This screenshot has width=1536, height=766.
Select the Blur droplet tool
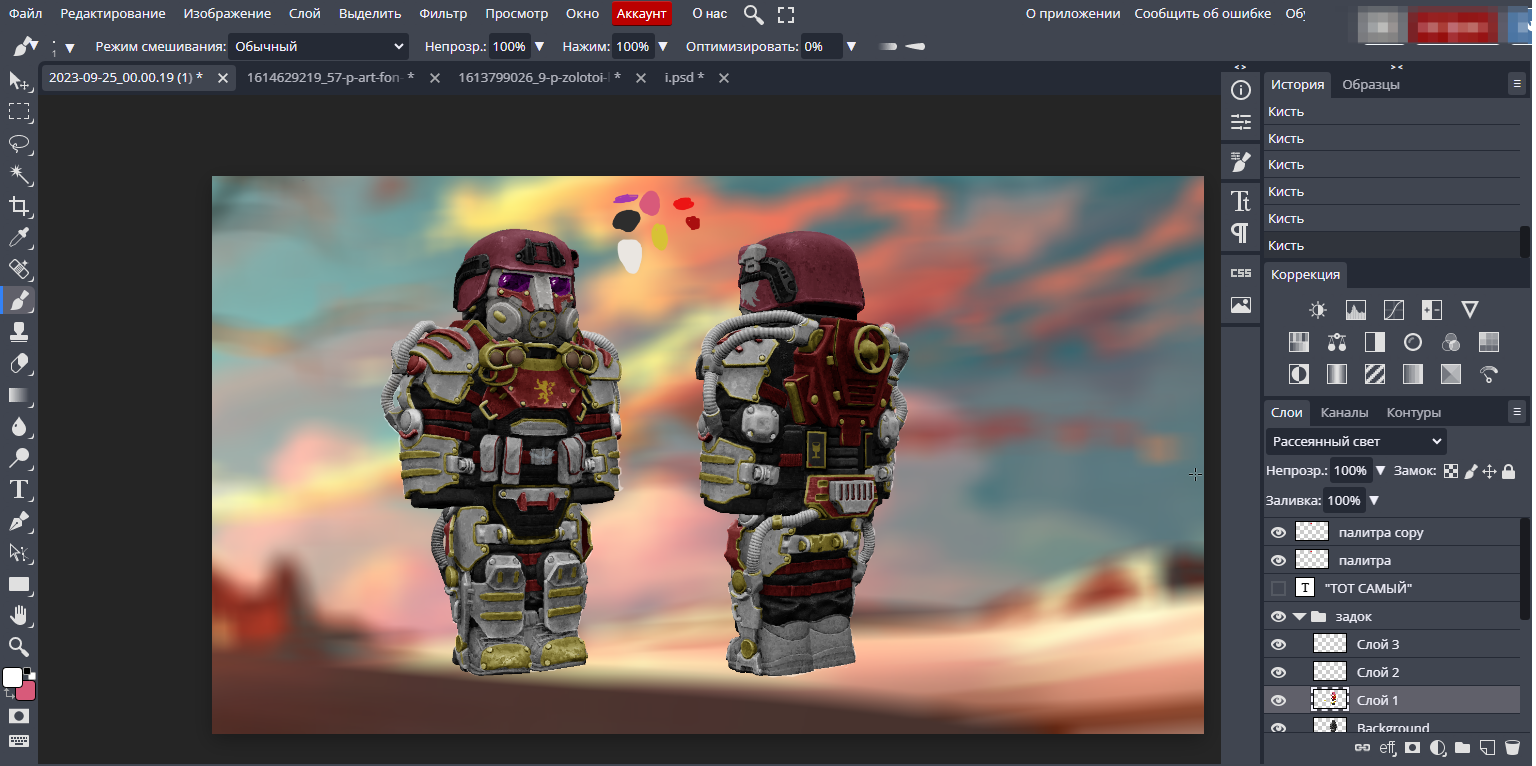pyautogui.click(x=19, y=426)
